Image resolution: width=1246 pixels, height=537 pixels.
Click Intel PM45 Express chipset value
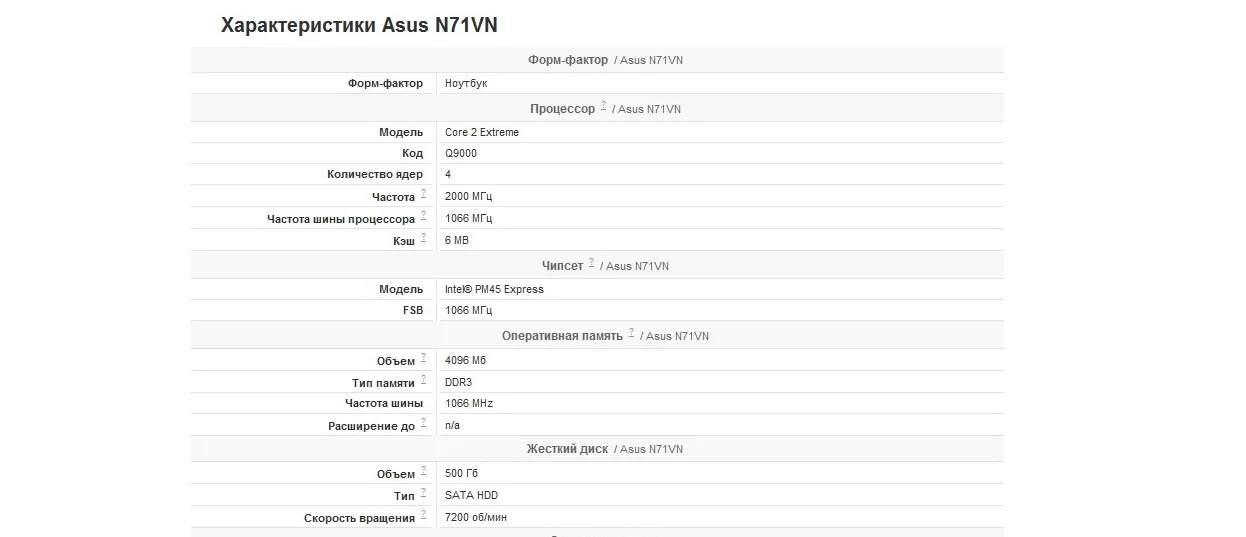[494, 289]
